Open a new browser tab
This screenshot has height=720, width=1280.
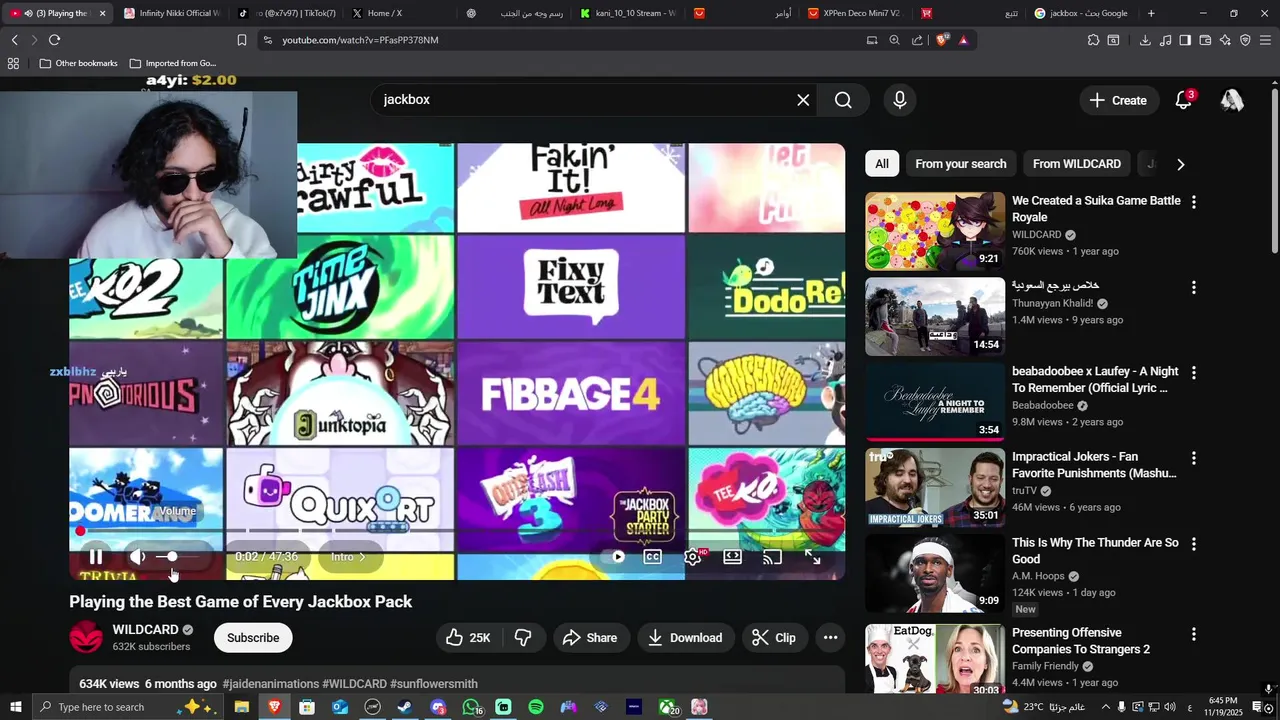[1151, 13]
